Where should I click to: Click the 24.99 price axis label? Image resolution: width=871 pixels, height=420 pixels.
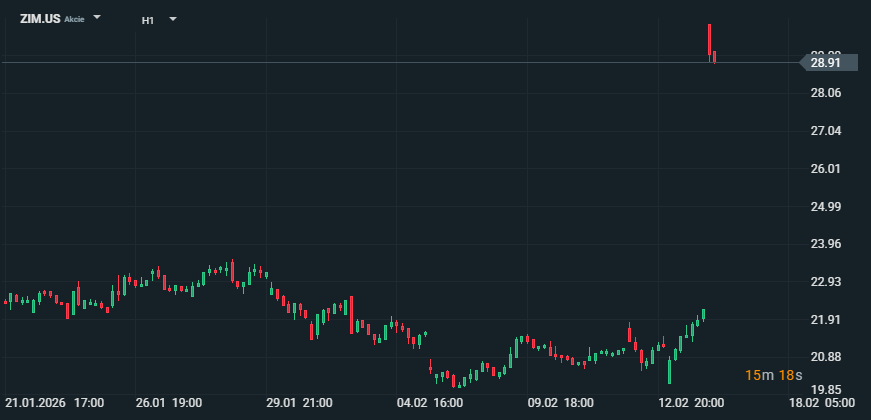825,207
